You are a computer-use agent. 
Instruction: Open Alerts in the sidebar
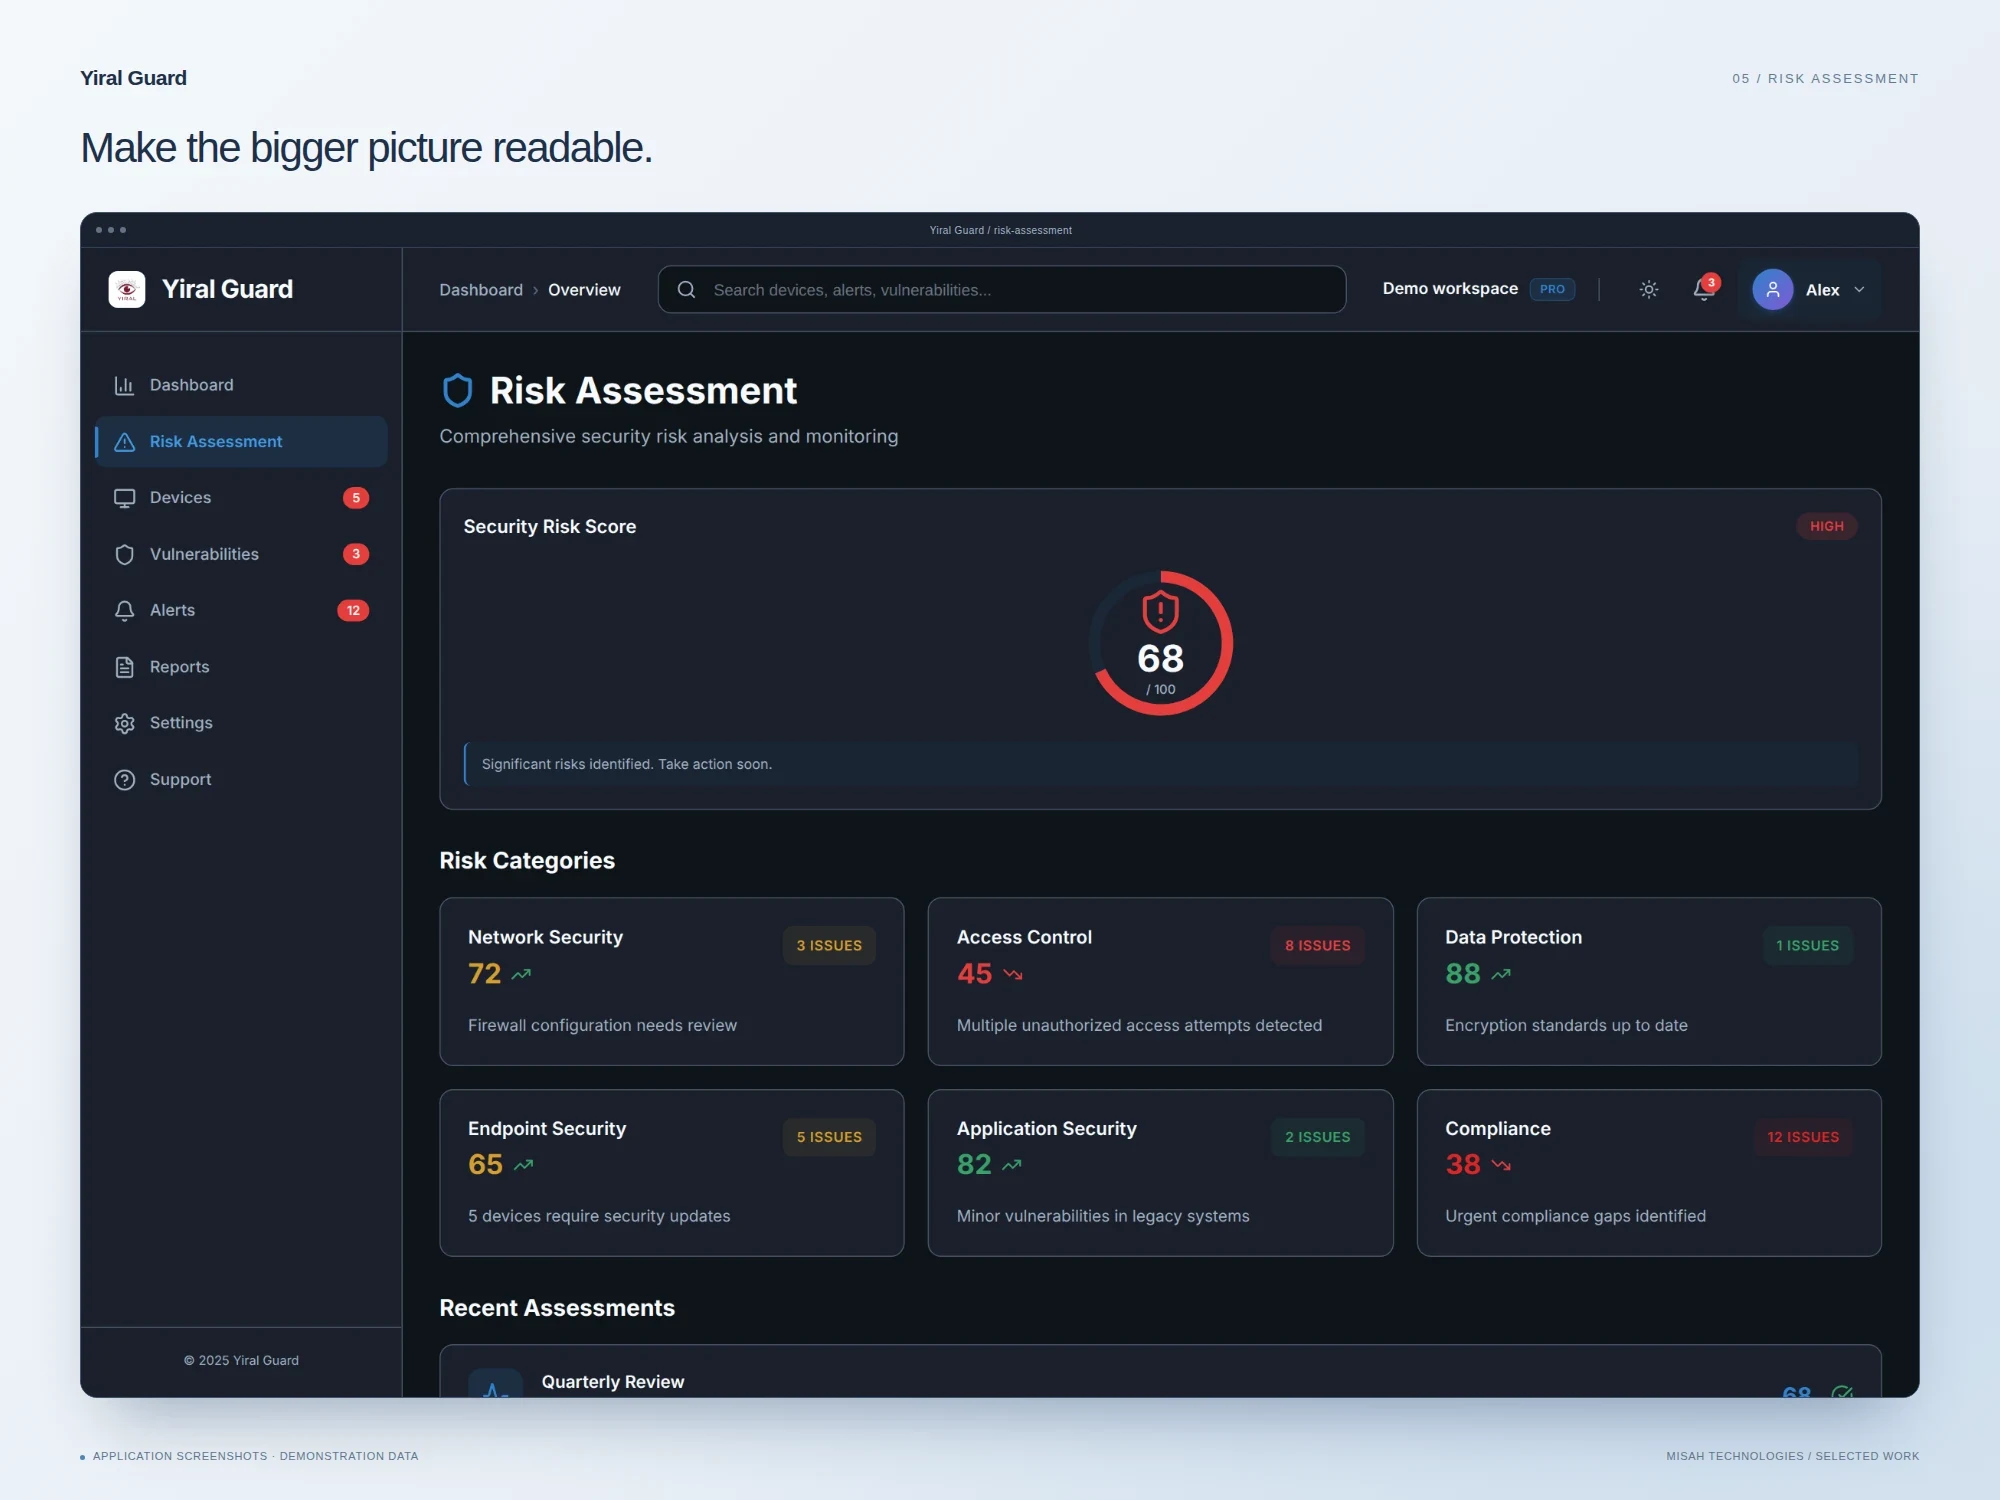(x=241, y=610)
